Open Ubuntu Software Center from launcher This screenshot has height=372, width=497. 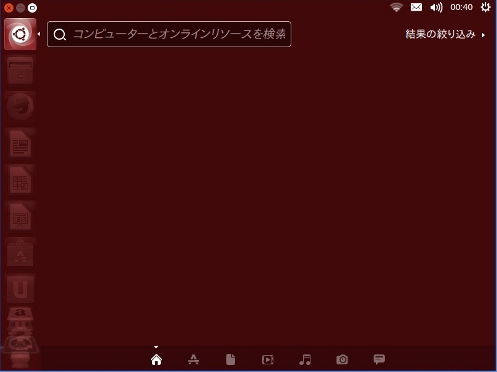pyautogui.click(x=20, y=253)
